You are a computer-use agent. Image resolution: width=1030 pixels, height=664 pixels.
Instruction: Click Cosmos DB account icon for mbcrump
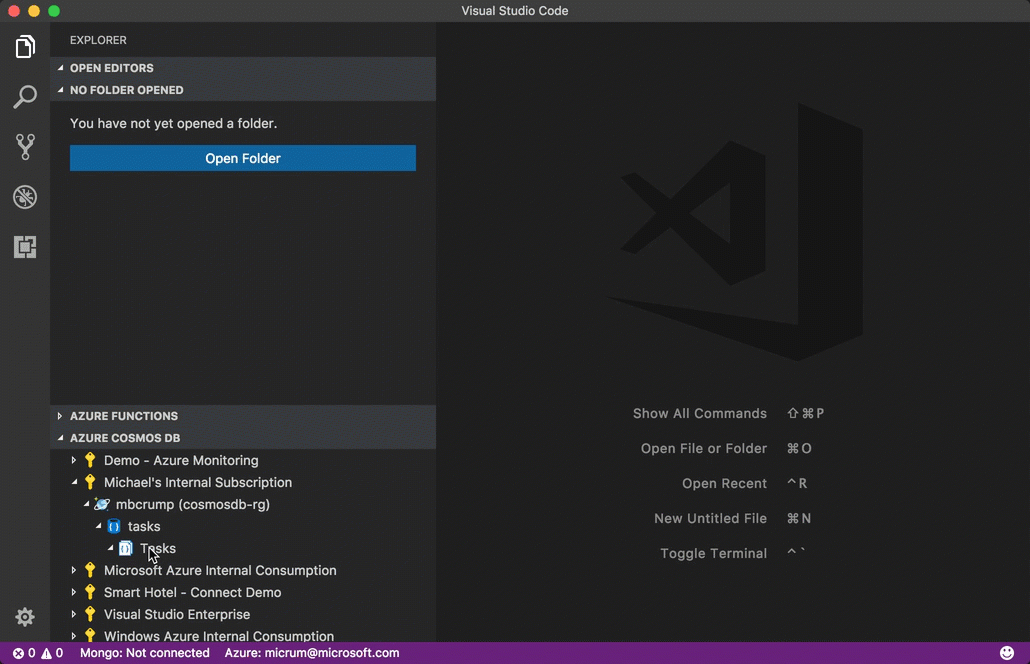click(x=102, y=504)
